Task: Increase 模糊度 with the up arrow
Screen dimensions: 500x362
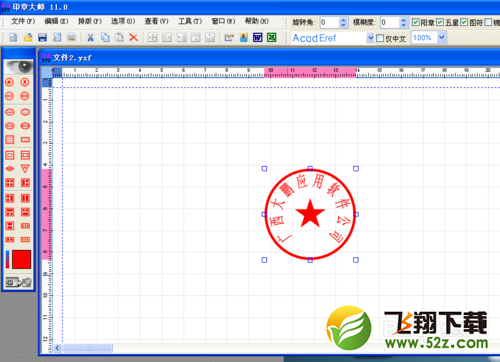Action: point(403,20)
